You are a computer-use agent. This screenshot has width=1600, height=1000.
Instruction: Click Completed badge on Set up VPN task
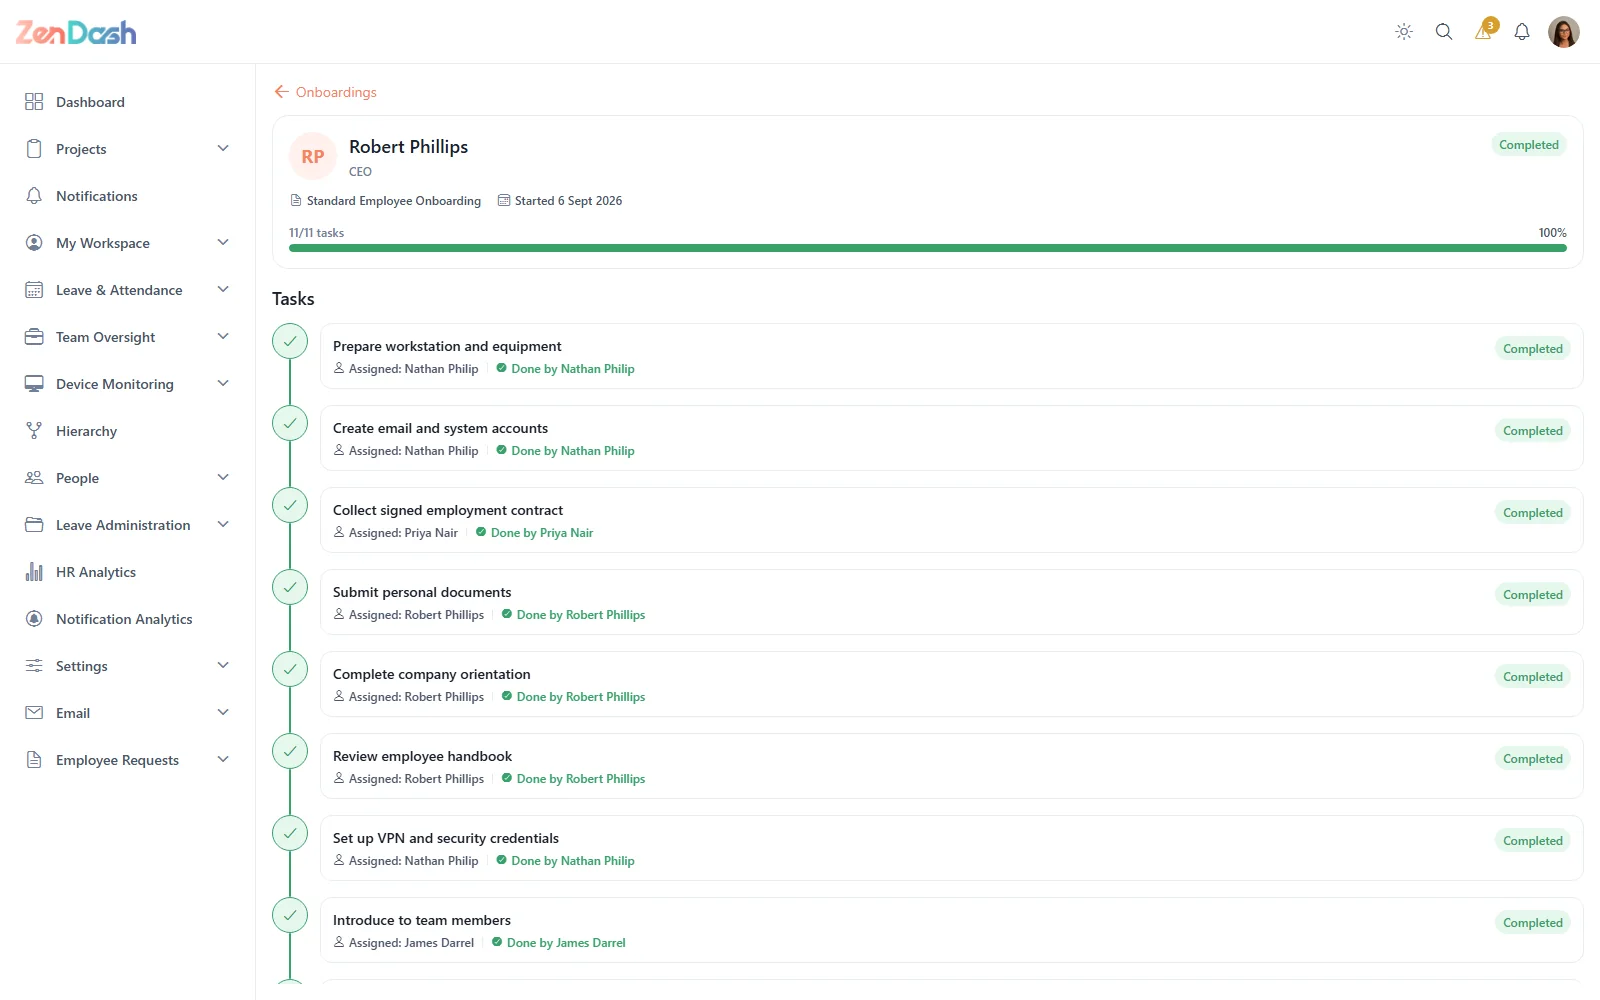[x=1532, y=841]
